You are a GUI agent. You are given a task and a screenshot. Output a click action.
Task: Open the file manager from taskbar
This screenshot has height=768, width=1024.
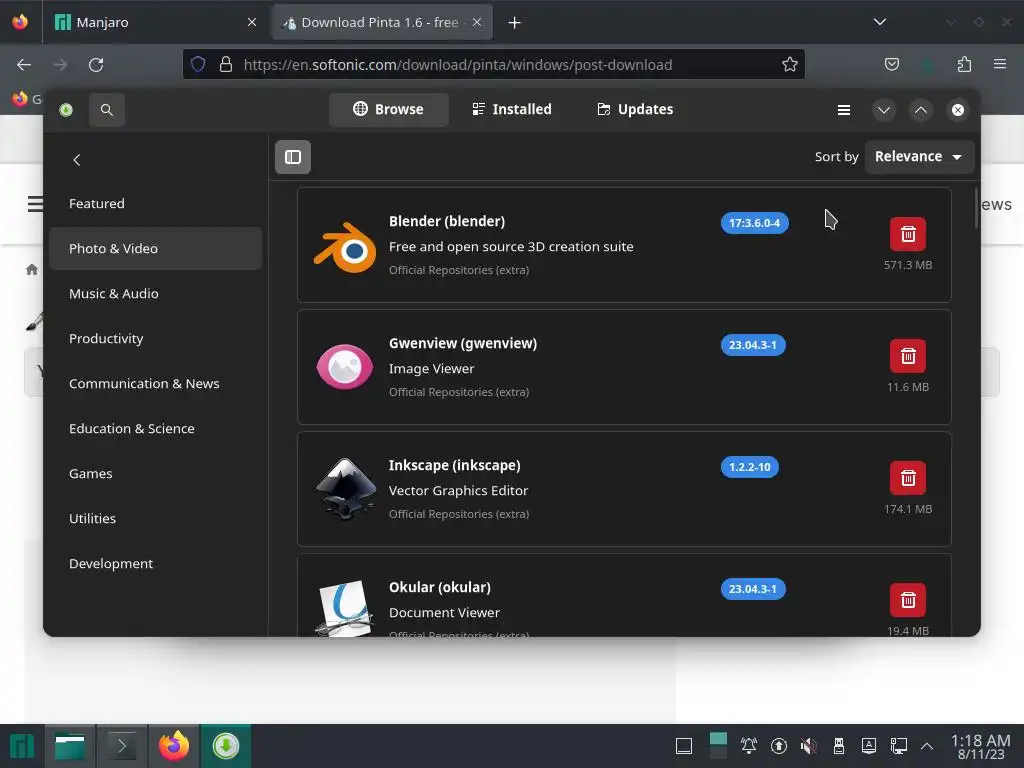(x=70, y=746)
